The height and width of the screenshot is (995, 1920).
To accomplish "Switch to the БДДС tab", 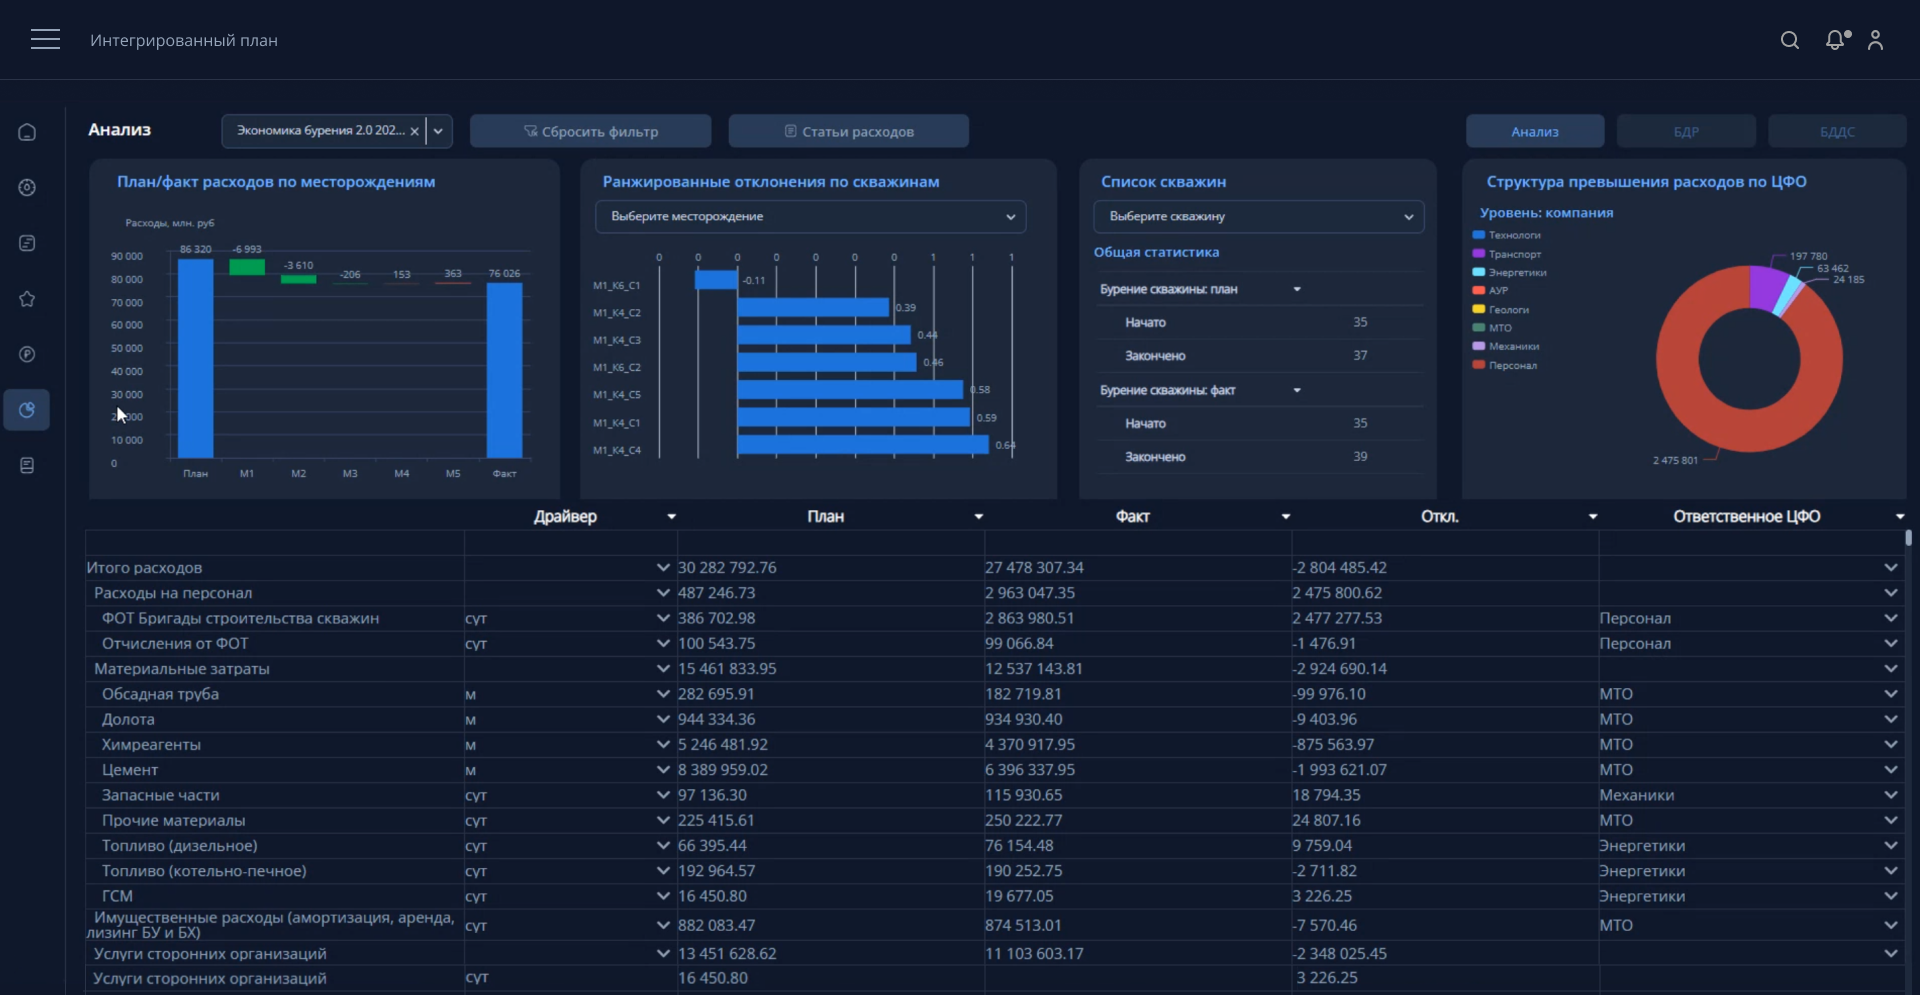I will tap(1836, 132).
